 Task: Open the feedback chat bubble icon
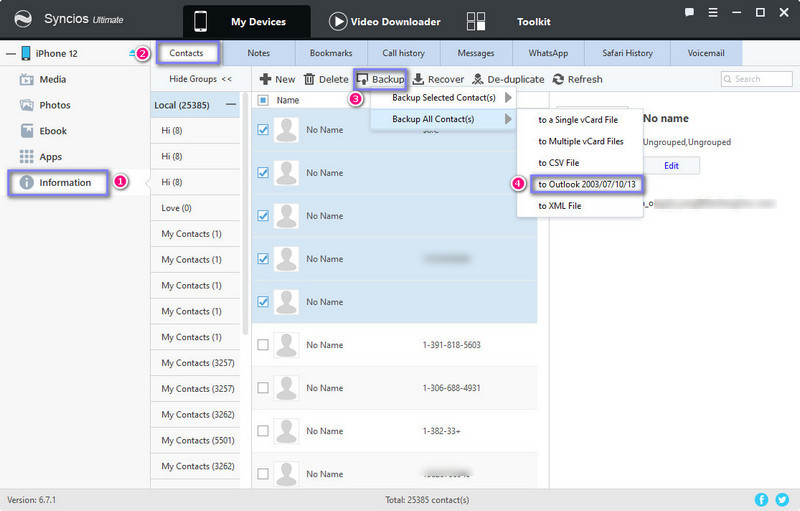[689, 13]
